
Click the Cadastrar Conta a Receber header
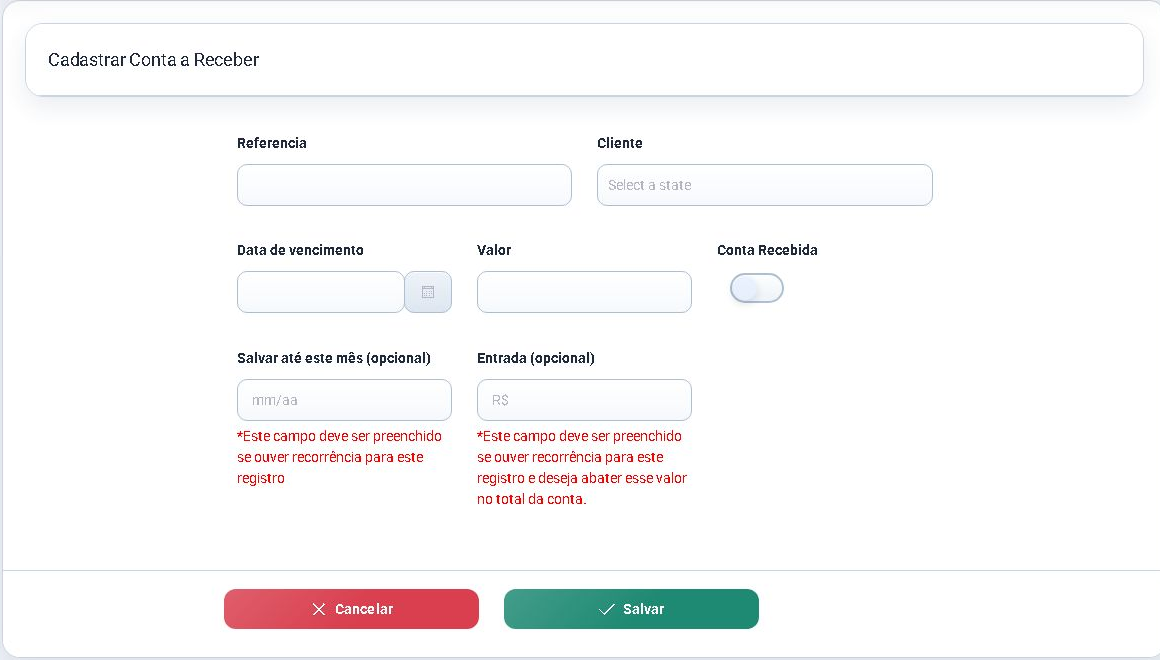pyautogui.click(x=153, y=60)
